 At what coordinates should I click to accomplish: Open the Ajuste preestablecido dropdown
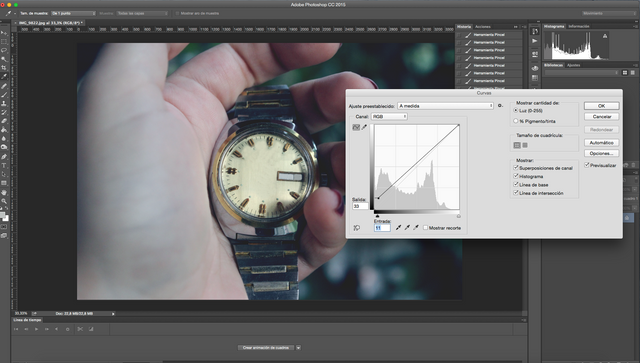(x=445, y=106)
